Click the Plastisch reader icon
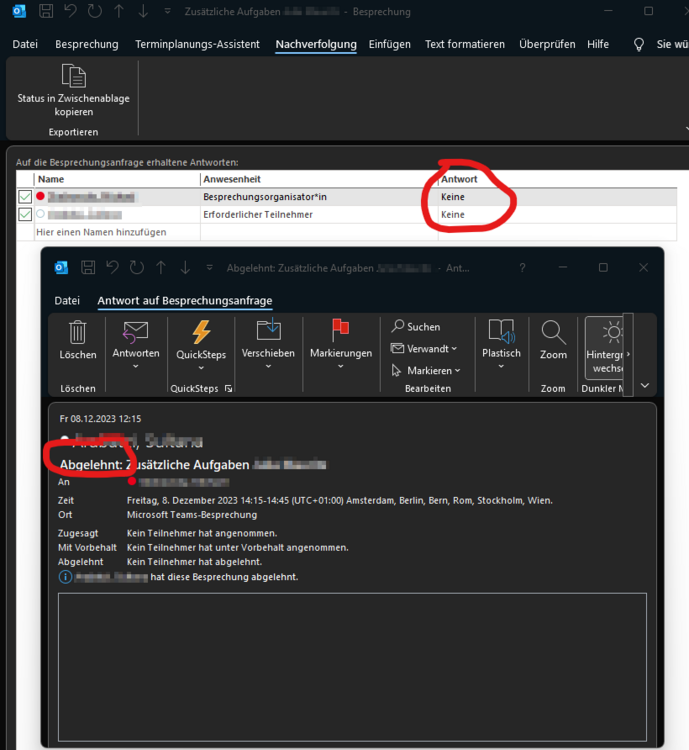The height and width of the screenshot is (750, 689). [x=501, y=333]
